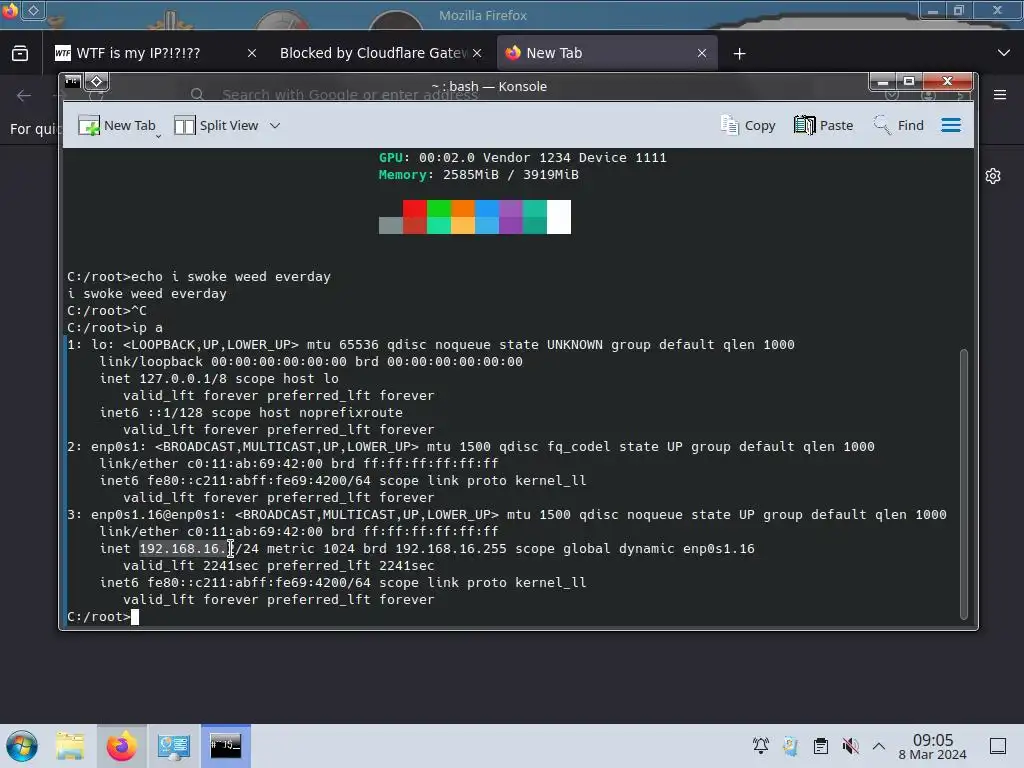Close the Blocked by Cloudflare Gateway tab

[477, 53]
